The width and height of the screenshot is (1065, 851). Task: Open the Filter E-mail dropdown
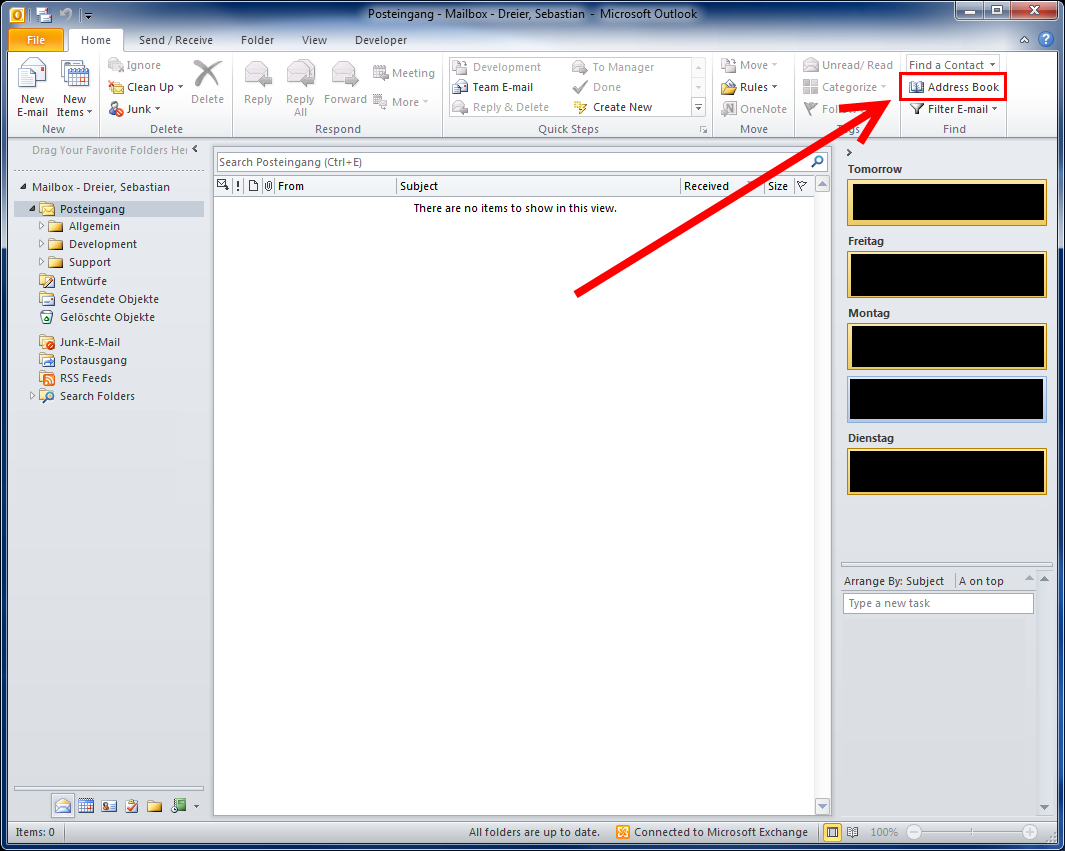click(x=954, y=109)
